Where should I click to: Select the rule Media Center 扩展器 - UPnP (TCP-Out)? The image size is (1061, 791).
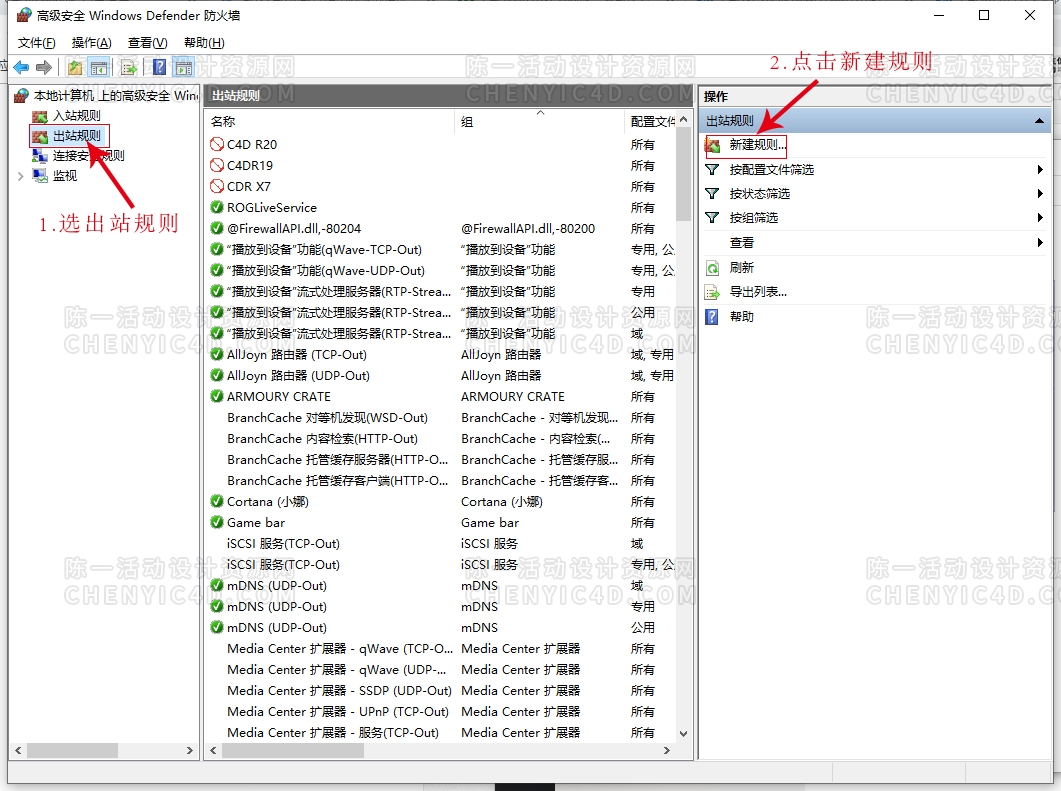pyautogui.click(x=338, y=711)
